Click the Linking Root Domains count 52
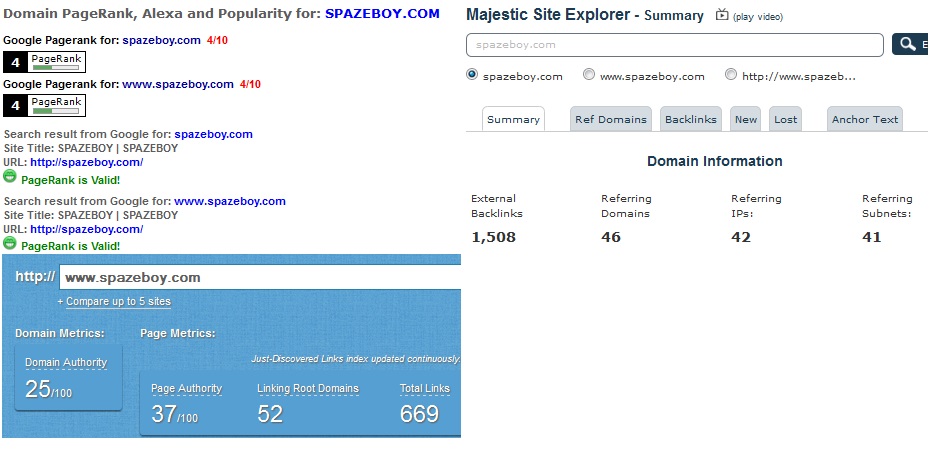 (x=270, y=414)
